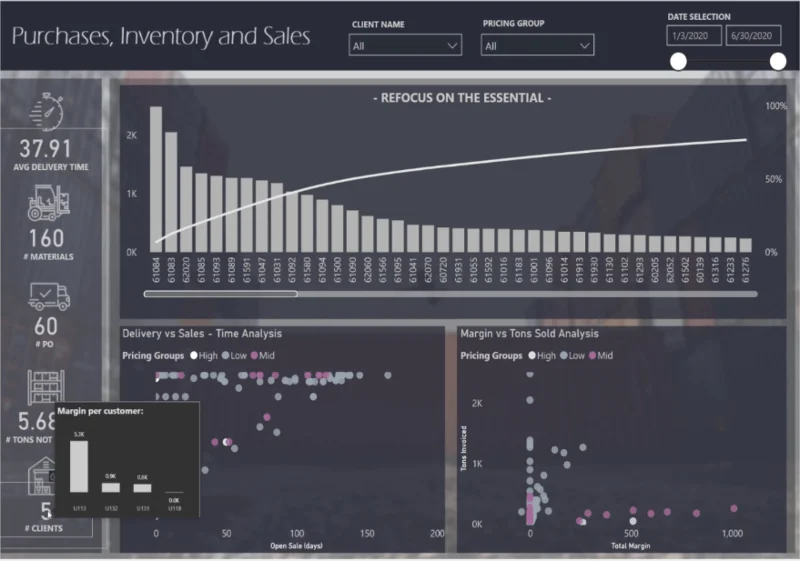This screenshot has height=561, width=800.
Task: Click the Purchases, Inventory and Sales heading
Action: (161, 36)
